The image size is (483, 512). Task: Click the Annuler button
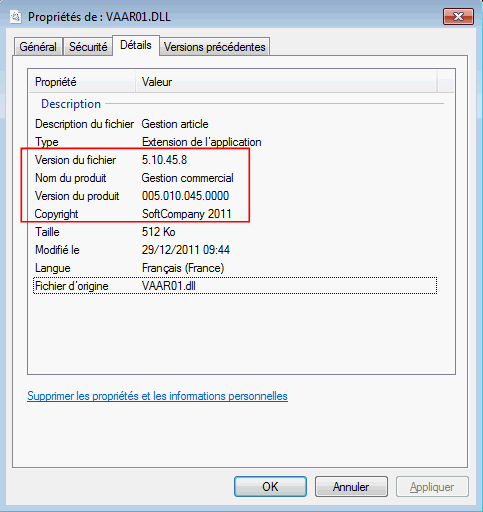click(351, 487)
